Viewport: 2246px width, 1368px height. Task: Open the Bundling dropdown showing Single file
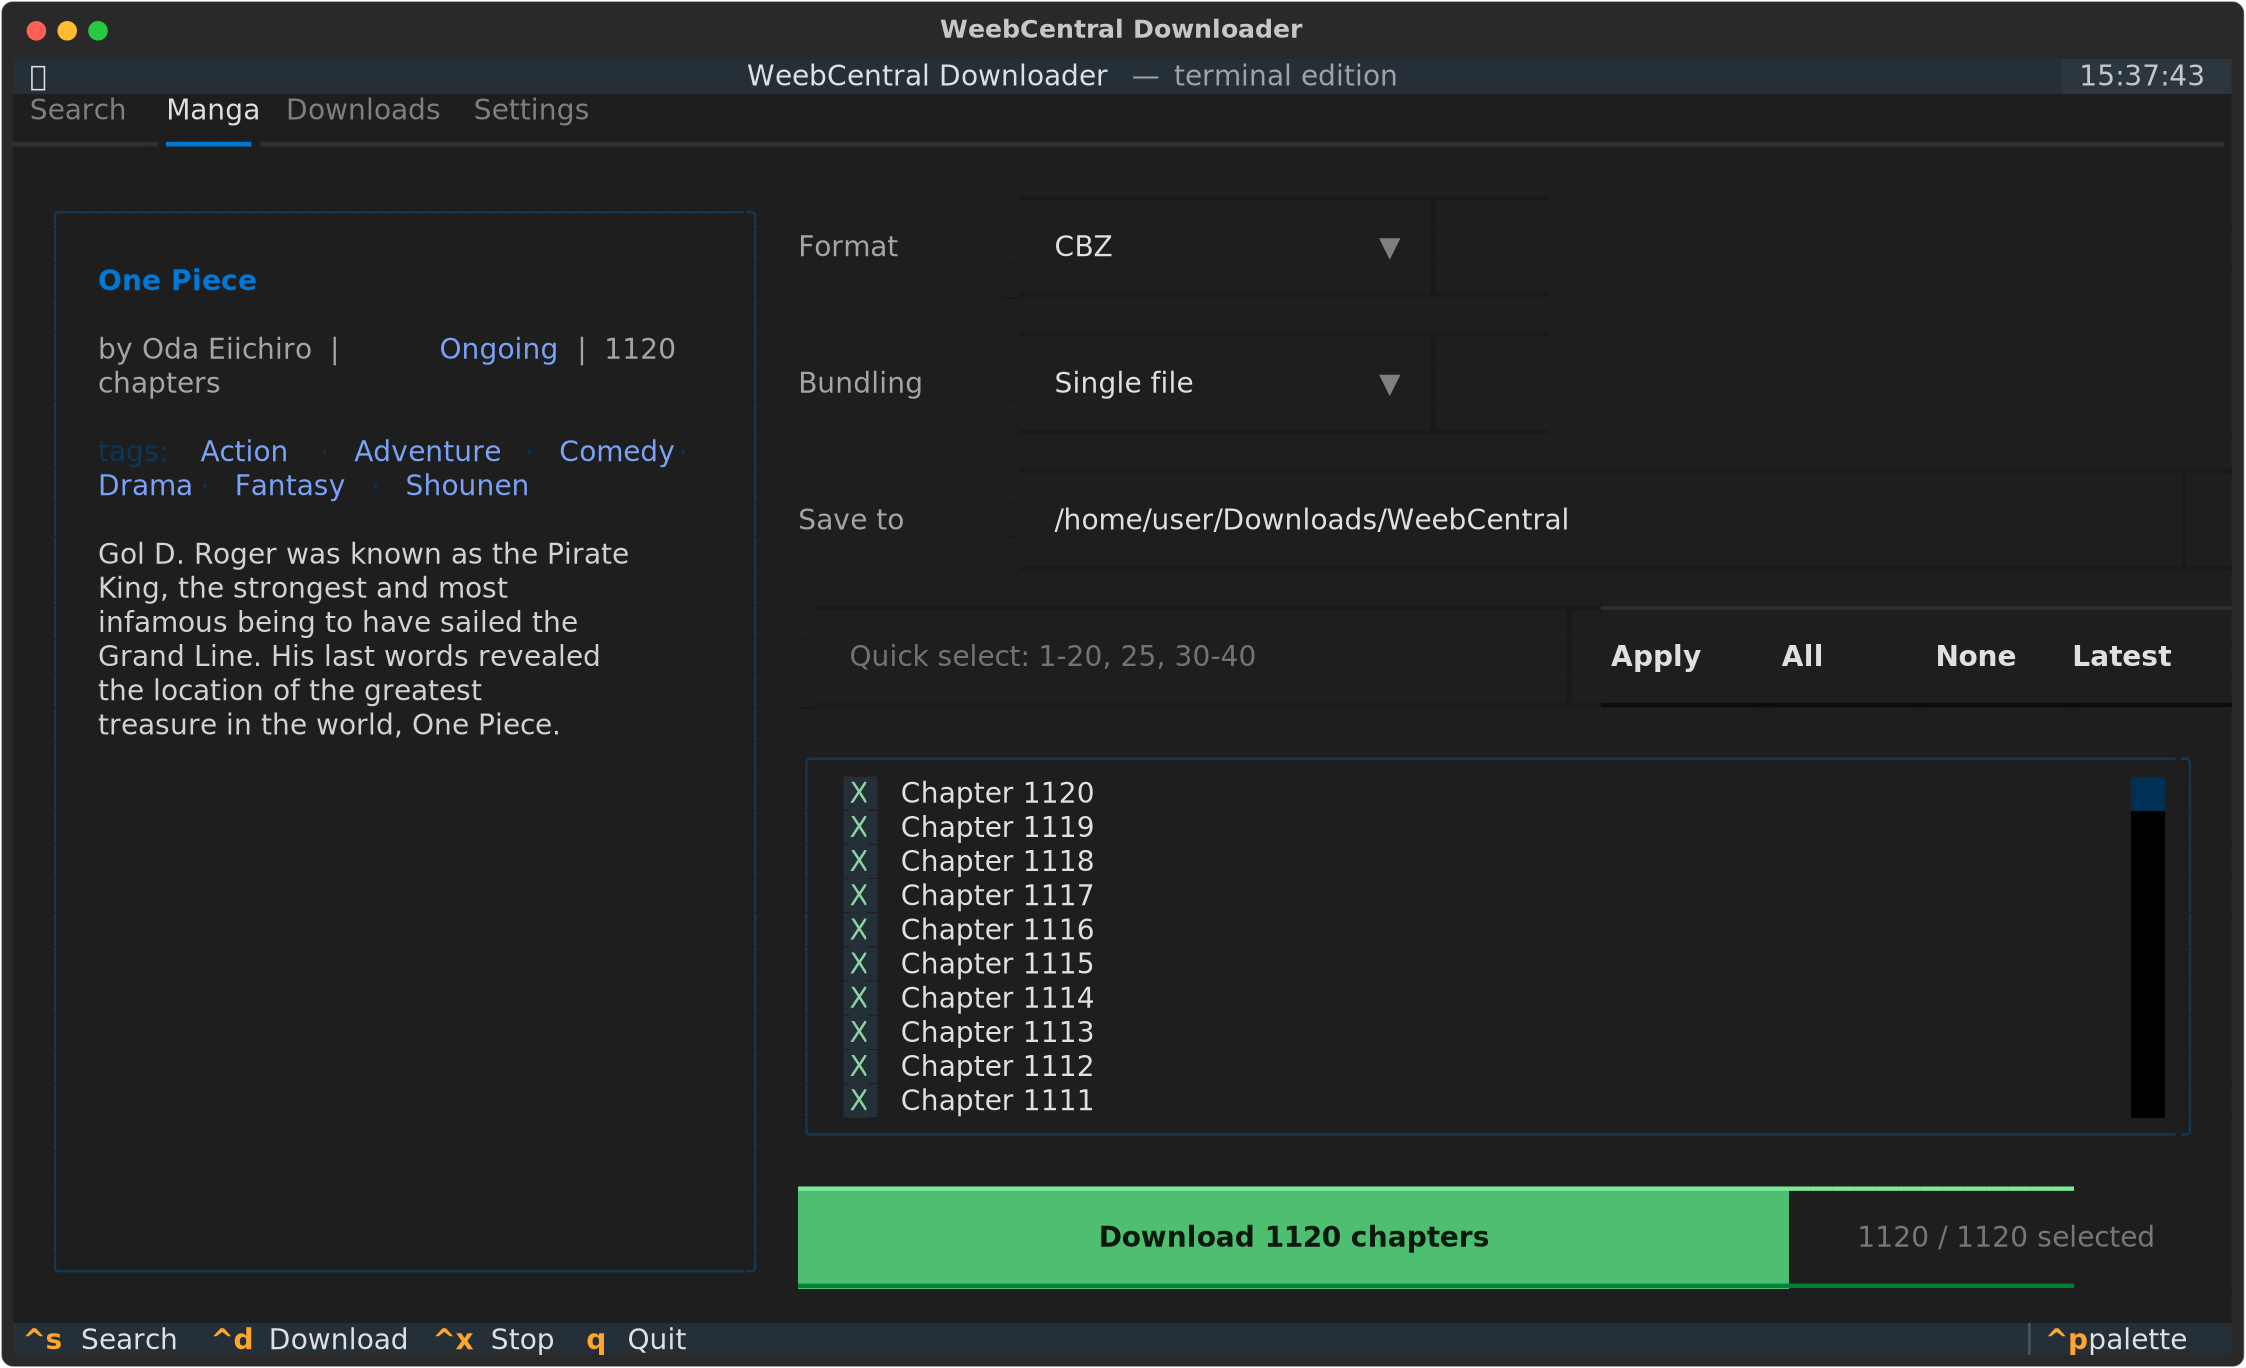click(1226, 383)
